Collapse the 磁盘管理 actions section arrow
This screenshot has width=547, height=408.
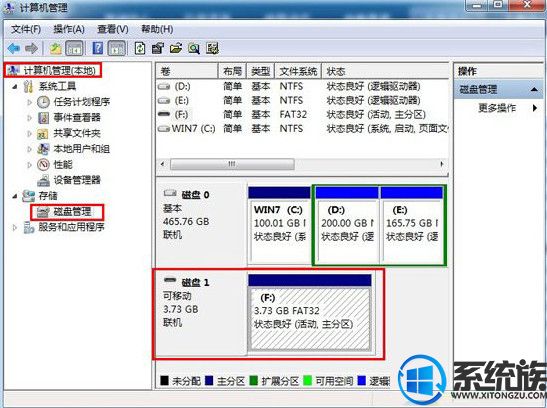[534, 90]
